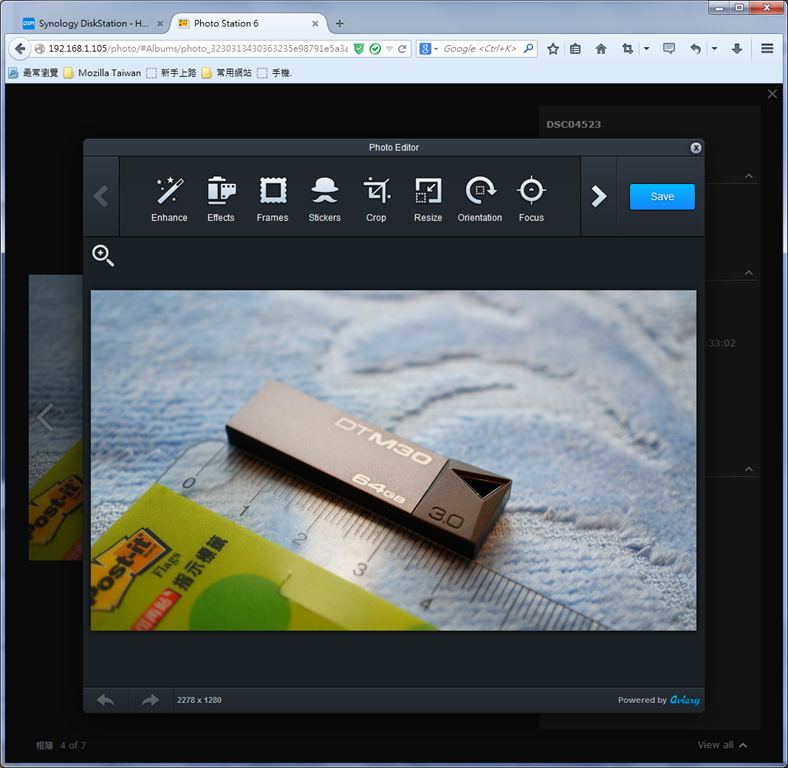
Task: Save the edited photo
Action: pos(662,197)
